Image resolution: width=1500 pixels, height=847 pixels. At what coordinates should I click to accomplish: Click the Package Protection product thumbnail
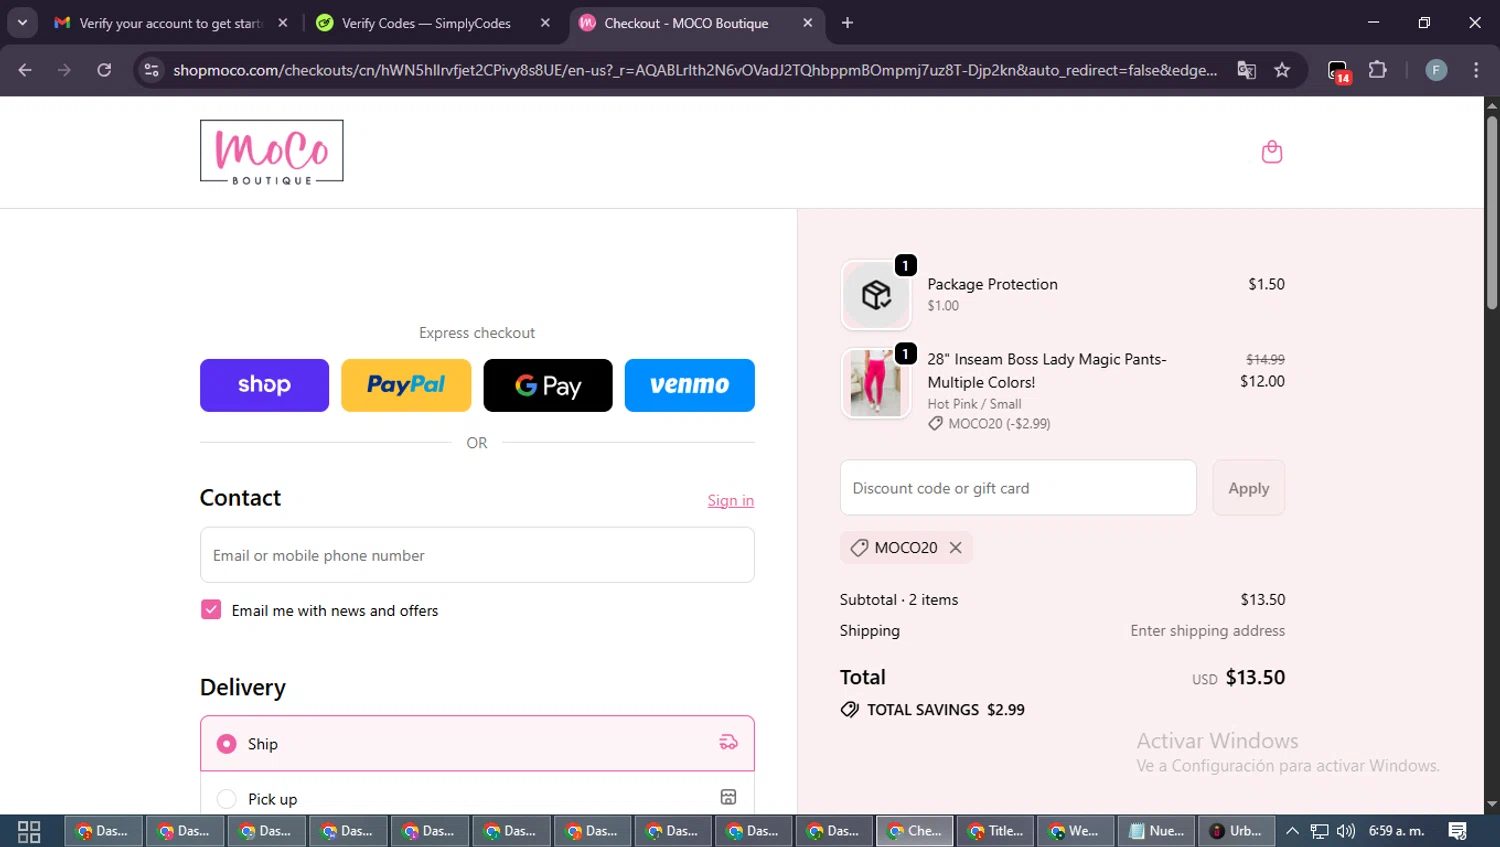click(876, 295)
